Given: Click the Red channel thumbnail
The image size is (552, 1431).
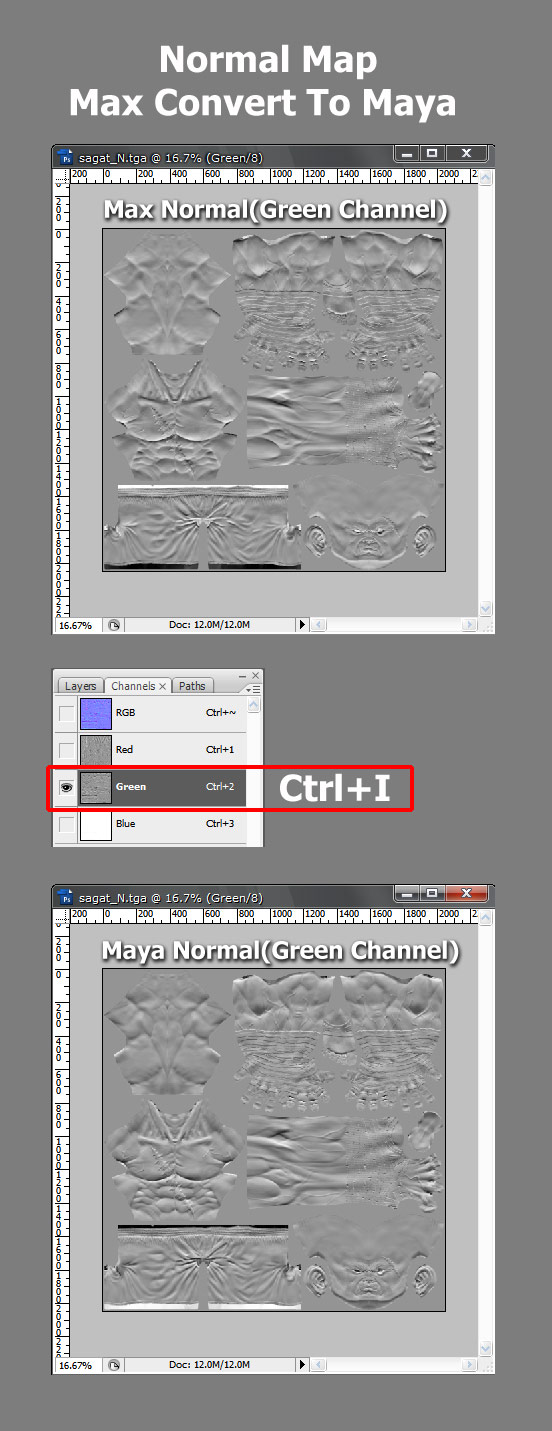Looking at the screenshot, I should coord(95,750).
